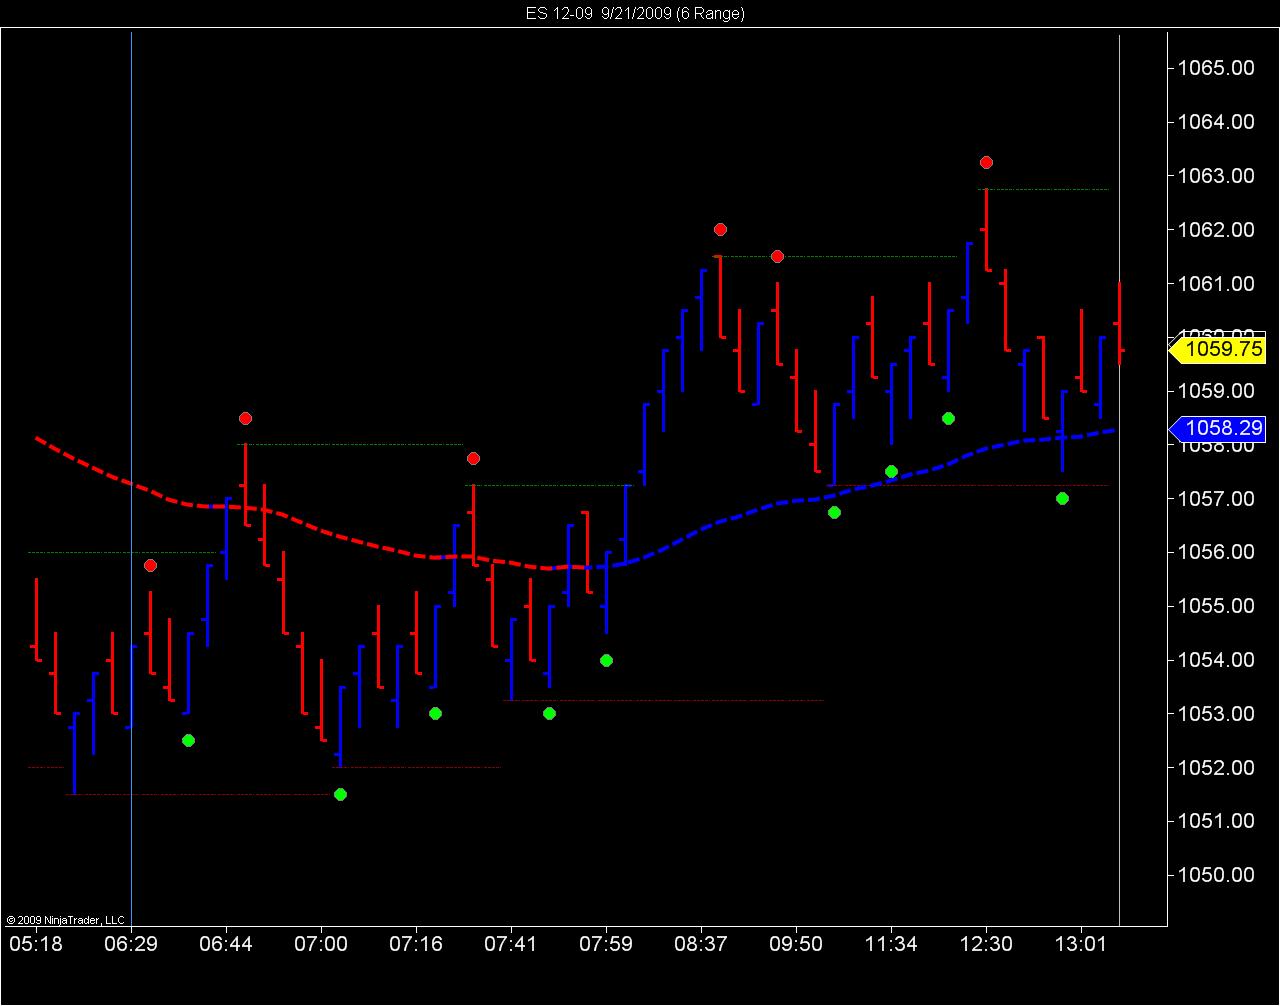
Task: Click the 09:50 time axis label
Action: (796, 944)
